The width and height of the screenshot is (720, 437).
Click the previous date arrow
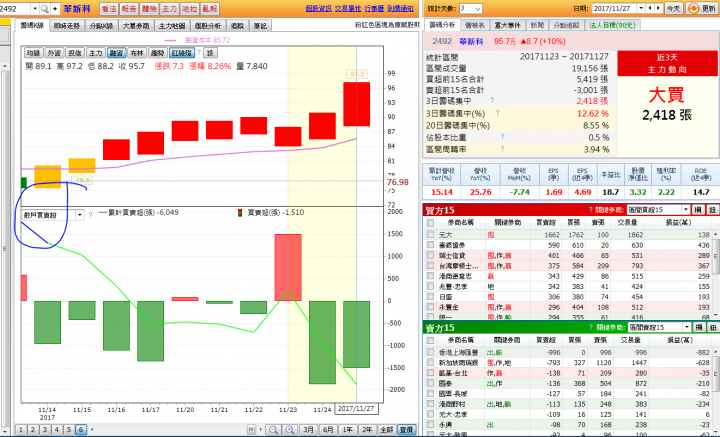tap(650, 8)
